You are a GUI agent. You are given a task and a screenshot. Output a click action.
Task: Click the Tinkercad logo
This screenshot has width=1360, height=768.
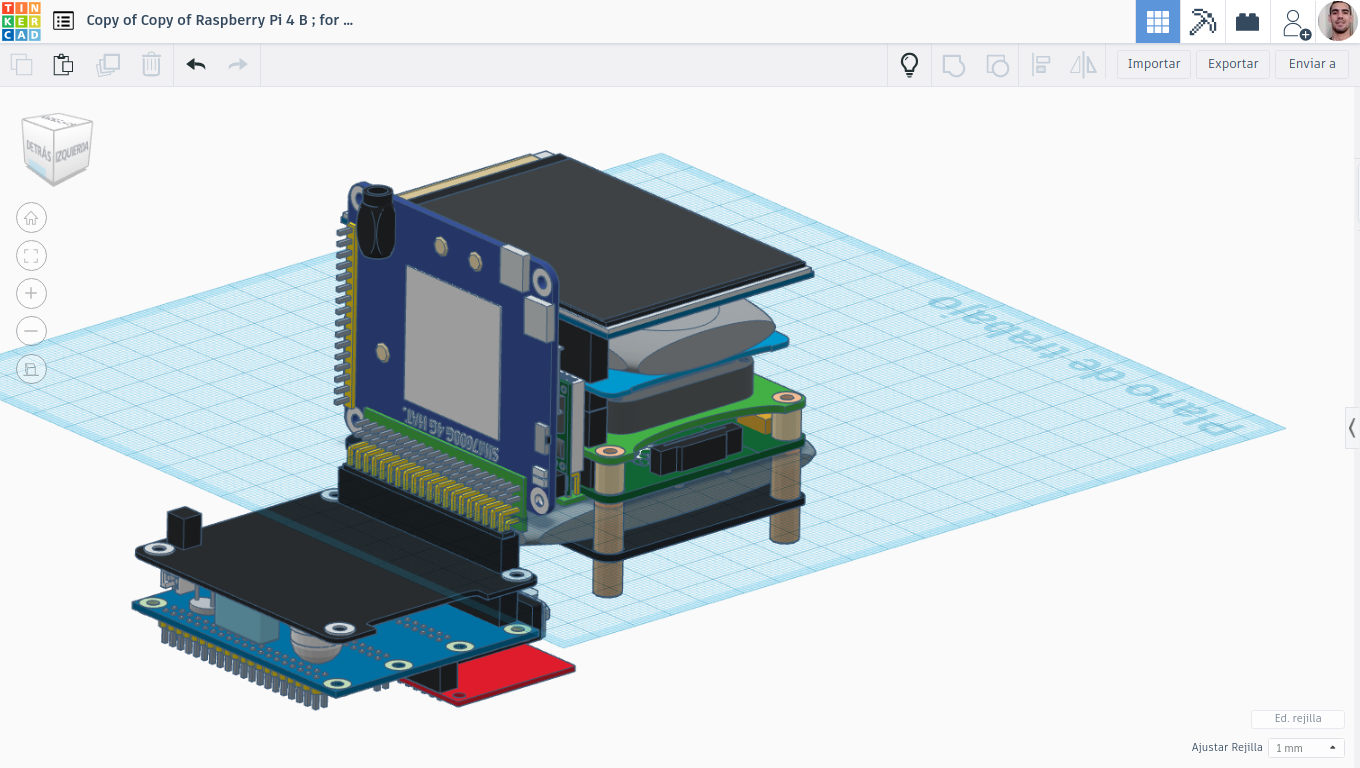pos(21,21)
